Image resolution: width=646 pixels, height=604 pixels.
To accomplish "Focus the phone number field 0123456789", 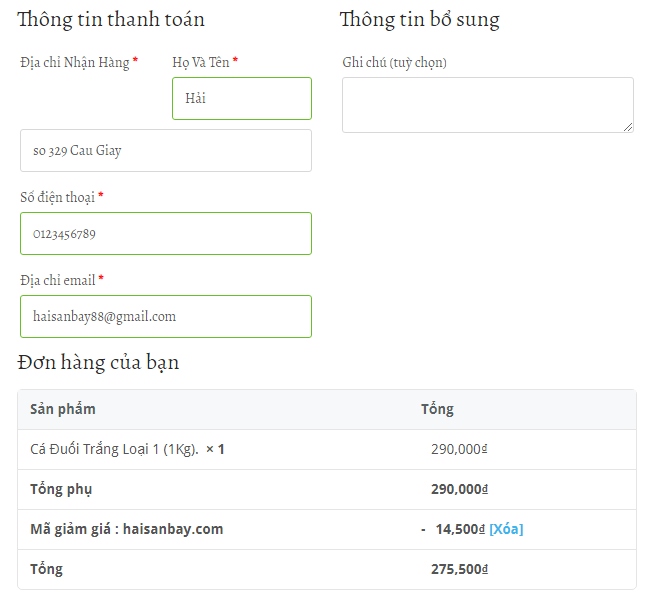I will point(166,234).
